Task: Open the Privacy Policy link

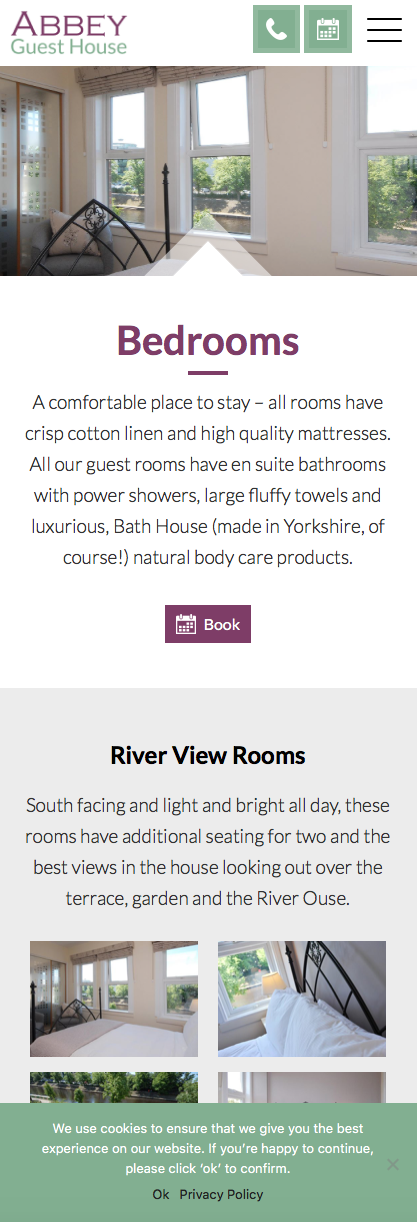Action: coord(222,1194)
